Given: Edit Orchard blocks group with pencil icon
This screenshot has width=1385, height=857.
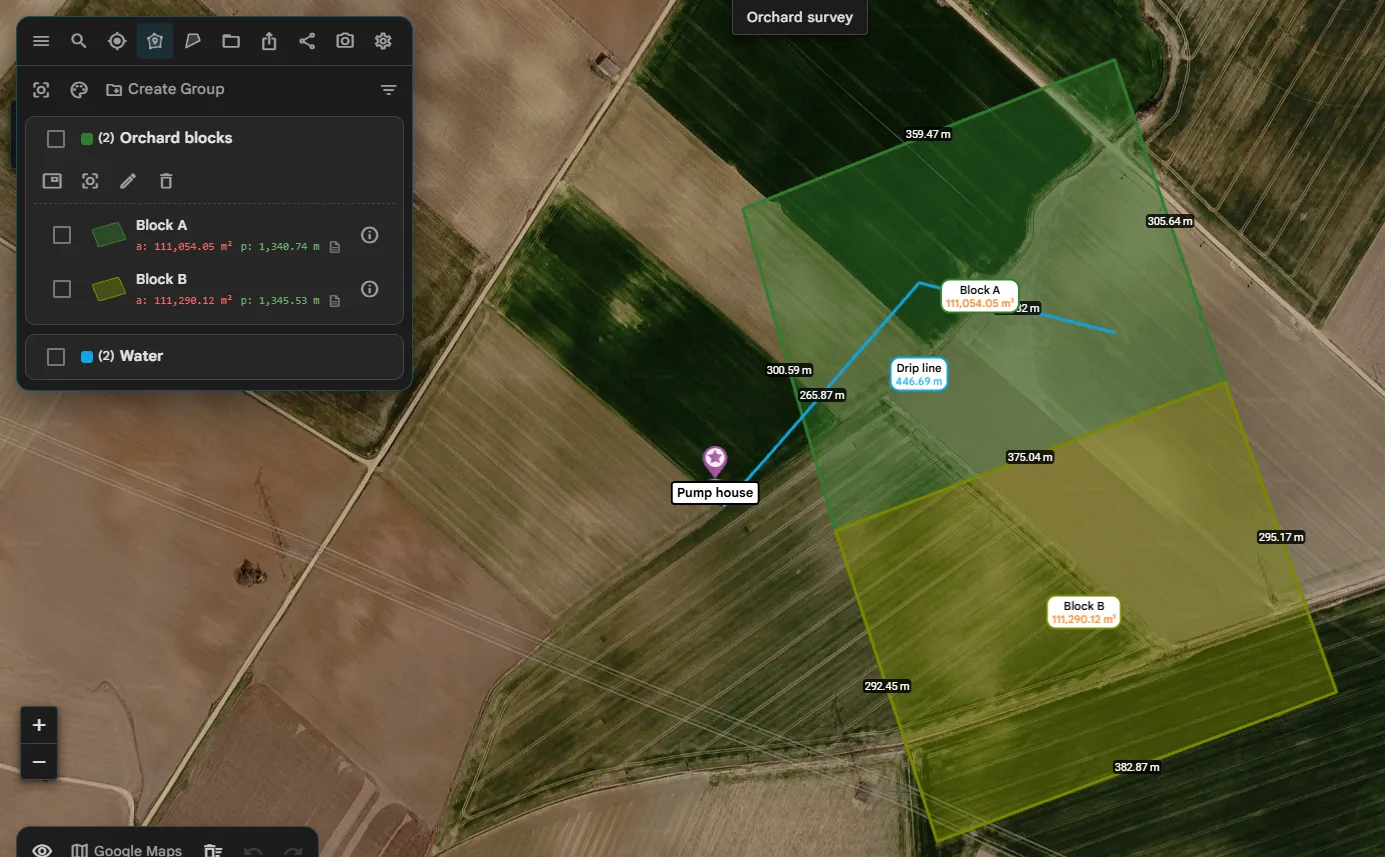Looking at the screenshot, I should click(x=128, y=181).
